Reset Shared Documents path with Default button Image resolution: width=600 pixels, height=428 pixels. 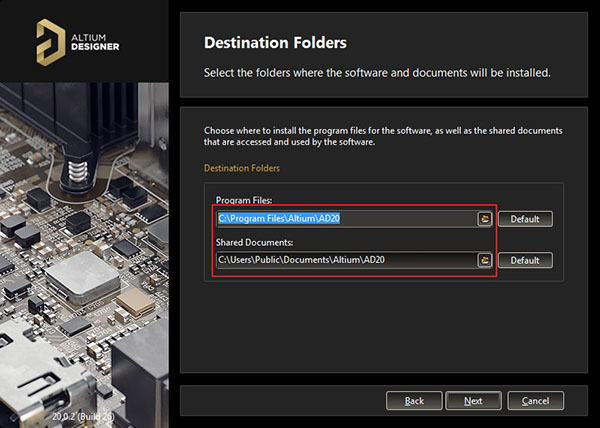[525, 260]
